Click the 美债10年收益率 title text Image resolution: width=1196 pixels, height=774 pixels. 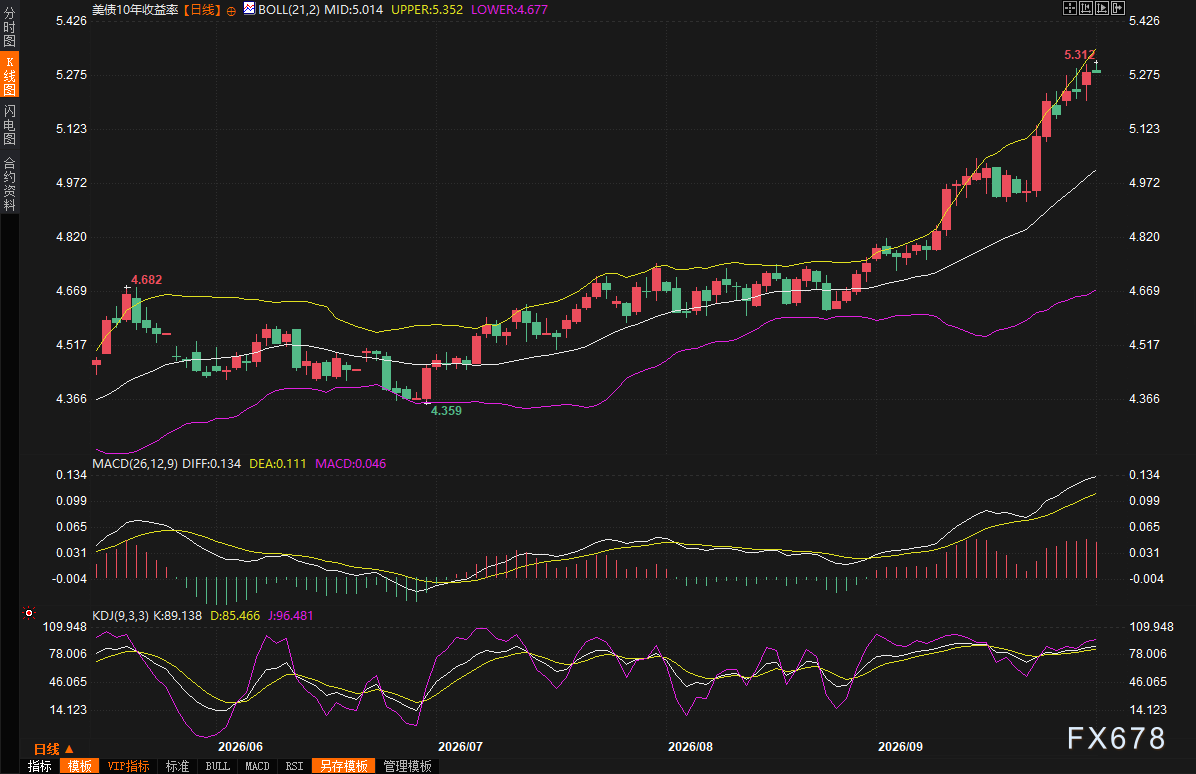135,10
